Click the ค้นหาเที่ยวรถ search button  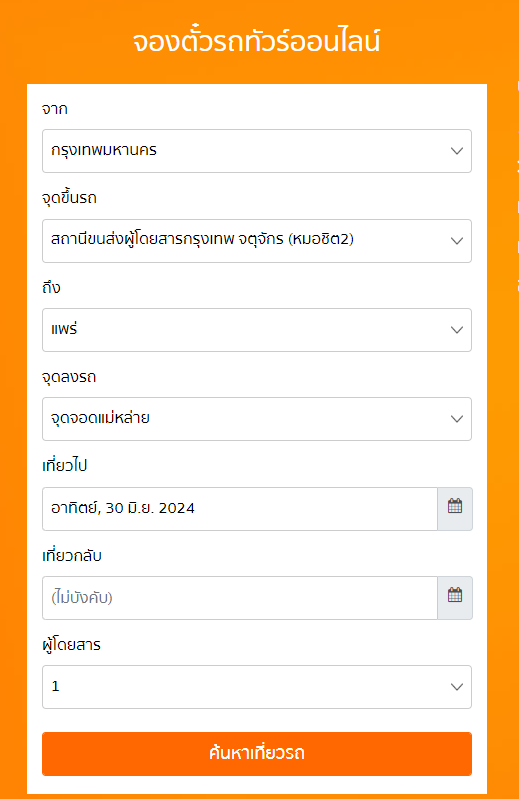[257, 754]
